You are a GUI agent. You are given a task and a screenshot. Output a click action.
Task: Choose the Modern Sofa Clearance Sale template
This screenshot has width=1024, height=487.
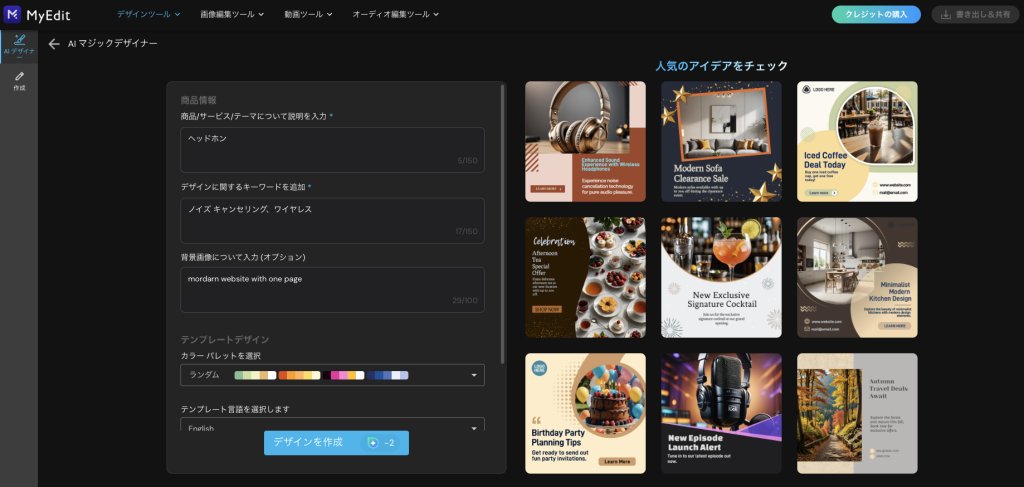tap(721, 141)
